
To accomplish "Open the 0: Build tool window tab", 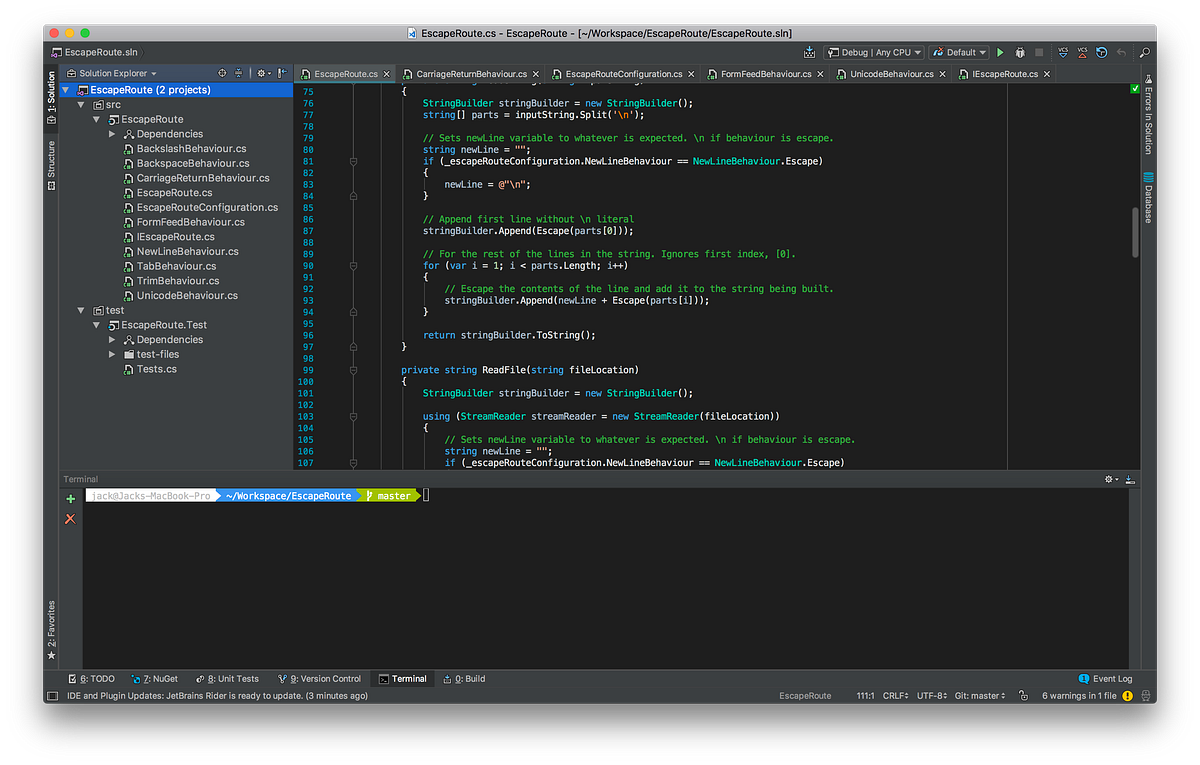I will pos(463,678).
